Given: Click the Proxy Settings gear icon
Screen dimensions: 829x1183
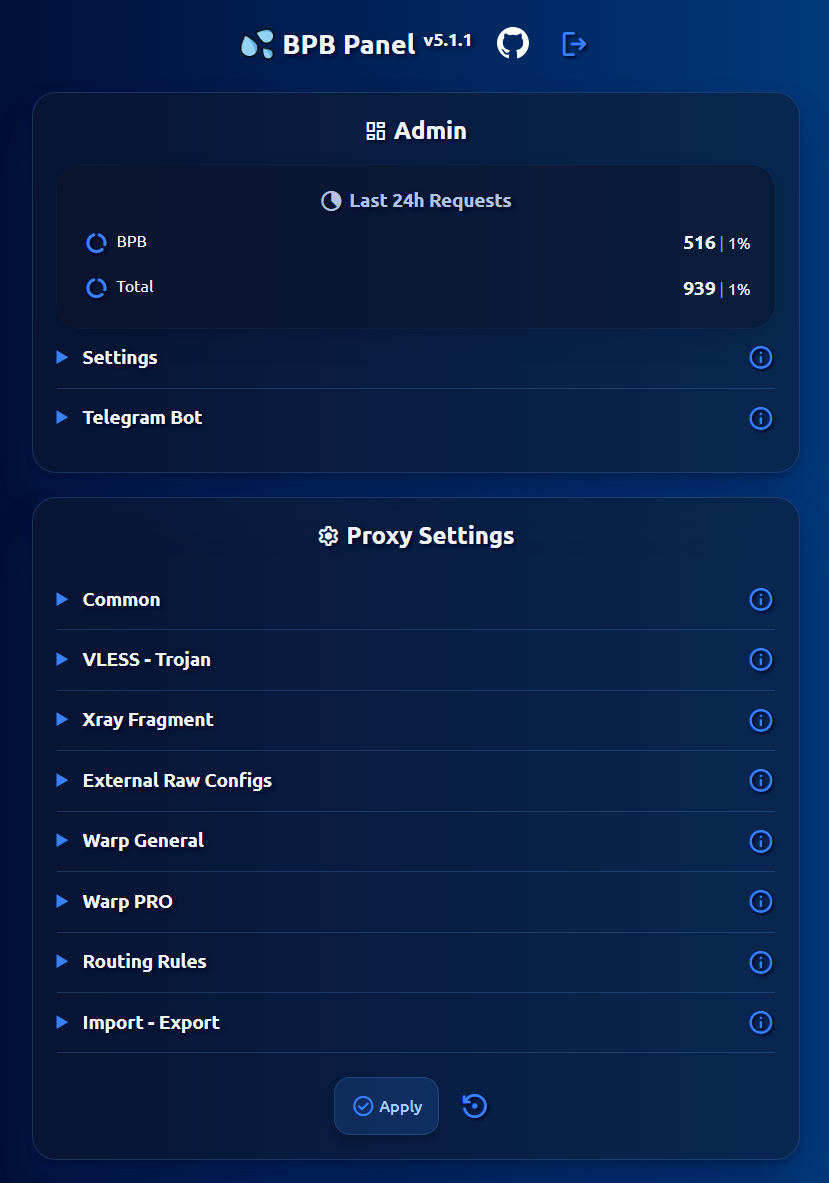Looking at the screenshot, I should point(328,536).
